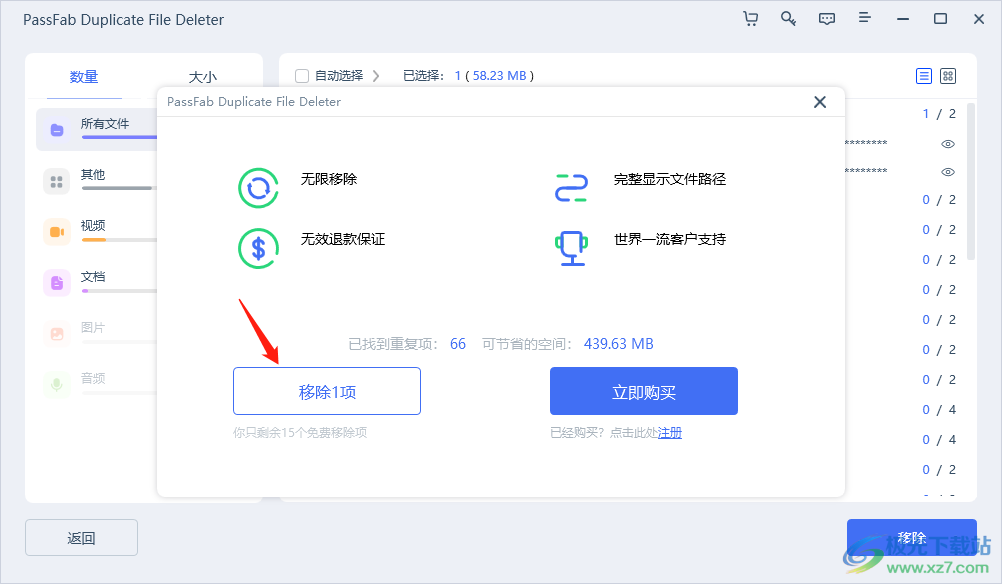1002x584 pixels.
Task: Click the 世界一流客户支持 trophy icon
Action: coord(571,248)
